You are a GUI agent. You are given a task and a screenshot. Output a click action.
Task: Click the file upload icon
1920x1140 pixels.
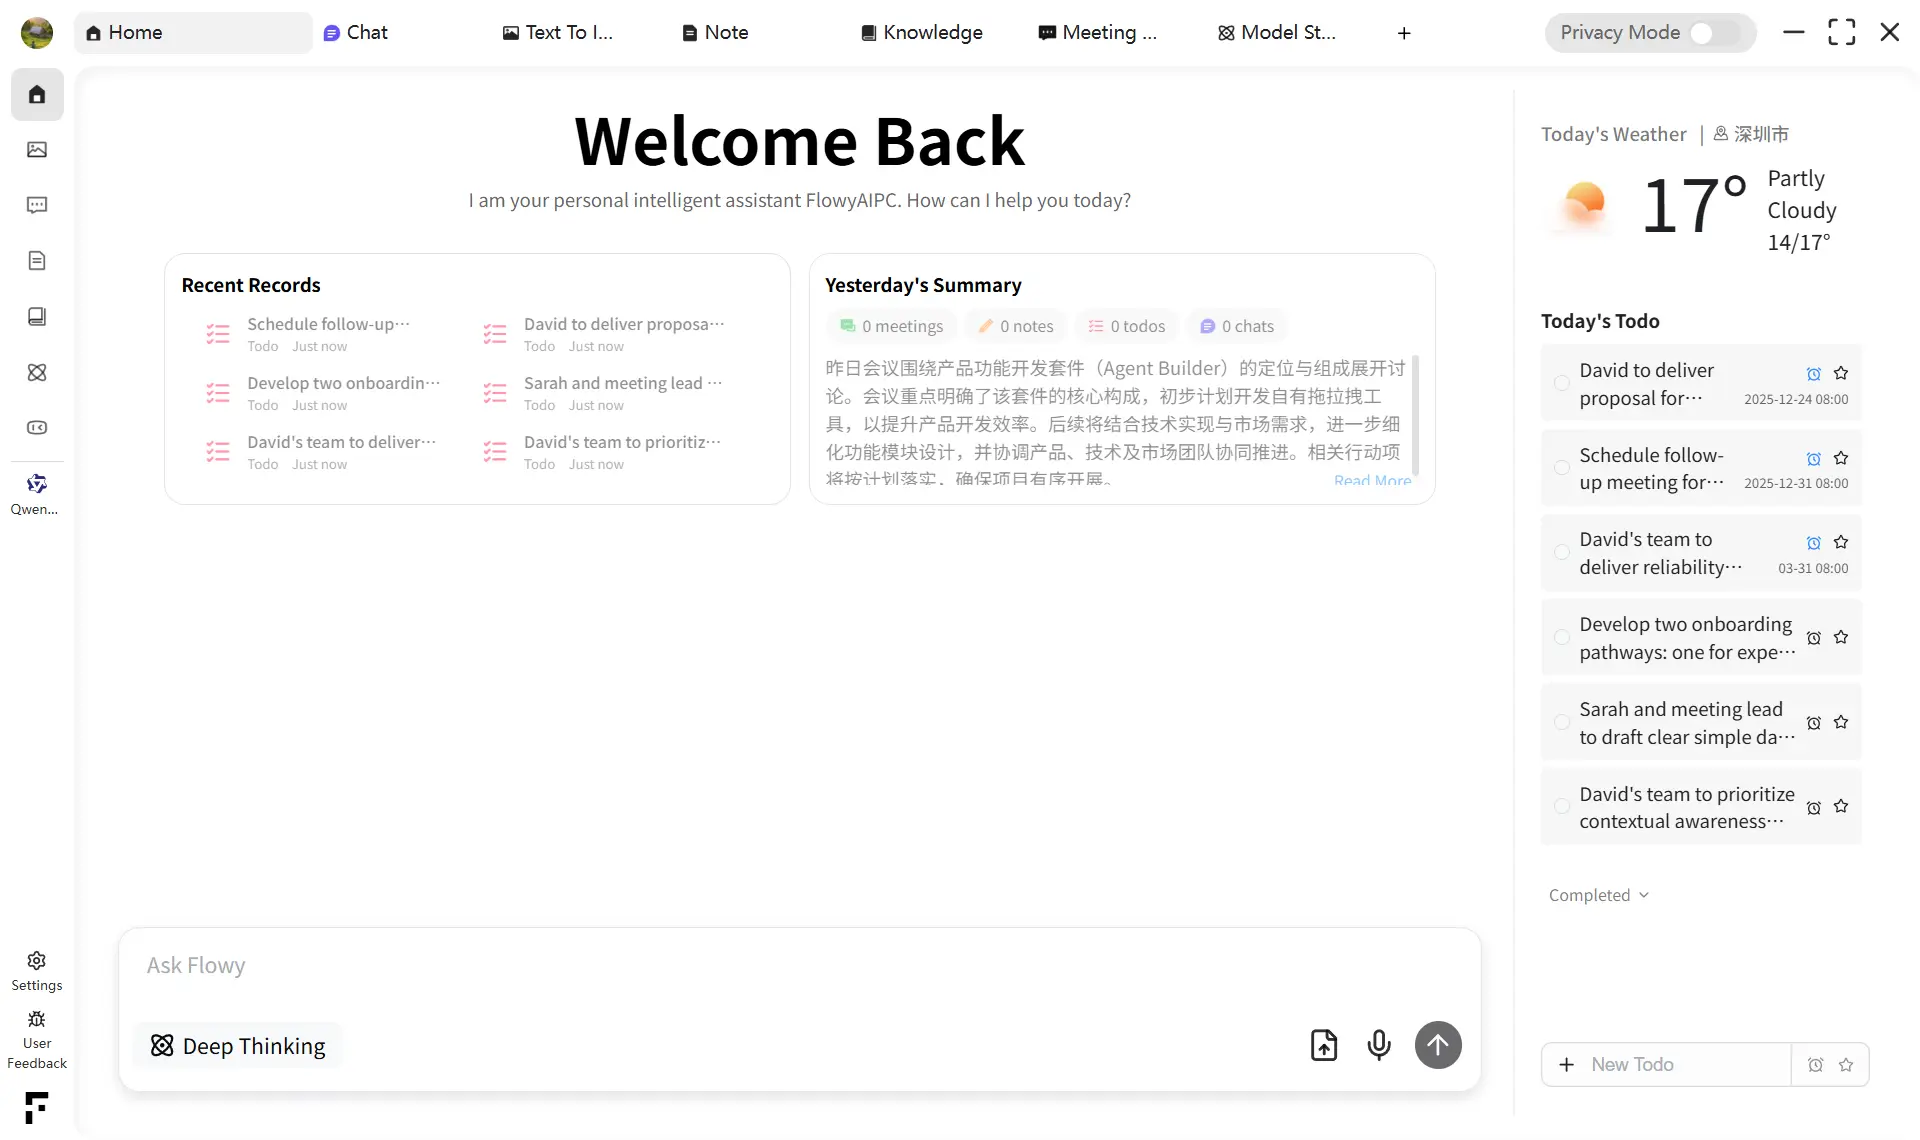(x=1323, y=1045)
